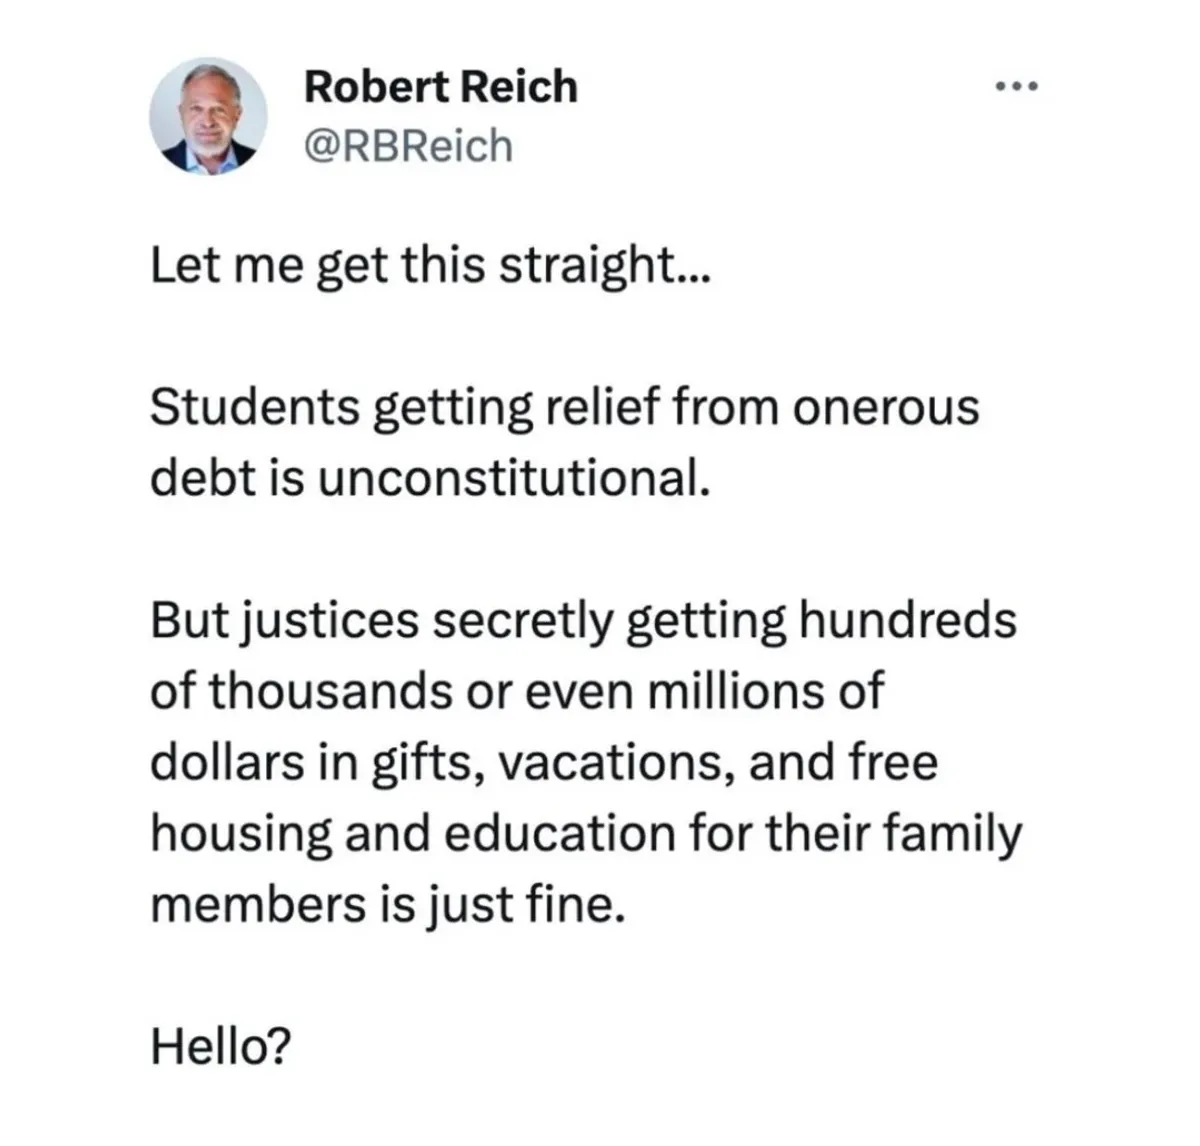Screen dimensions: 1200x1146
Task: Select the word "onerous" in the tweet
Action: [x=884, y=407]
